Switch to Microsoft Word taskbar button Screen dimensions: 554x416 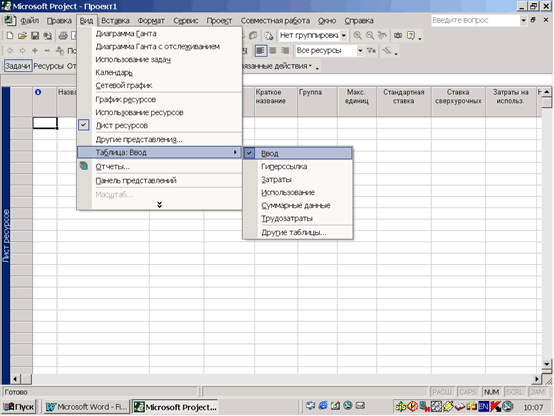tap(86, 407)
